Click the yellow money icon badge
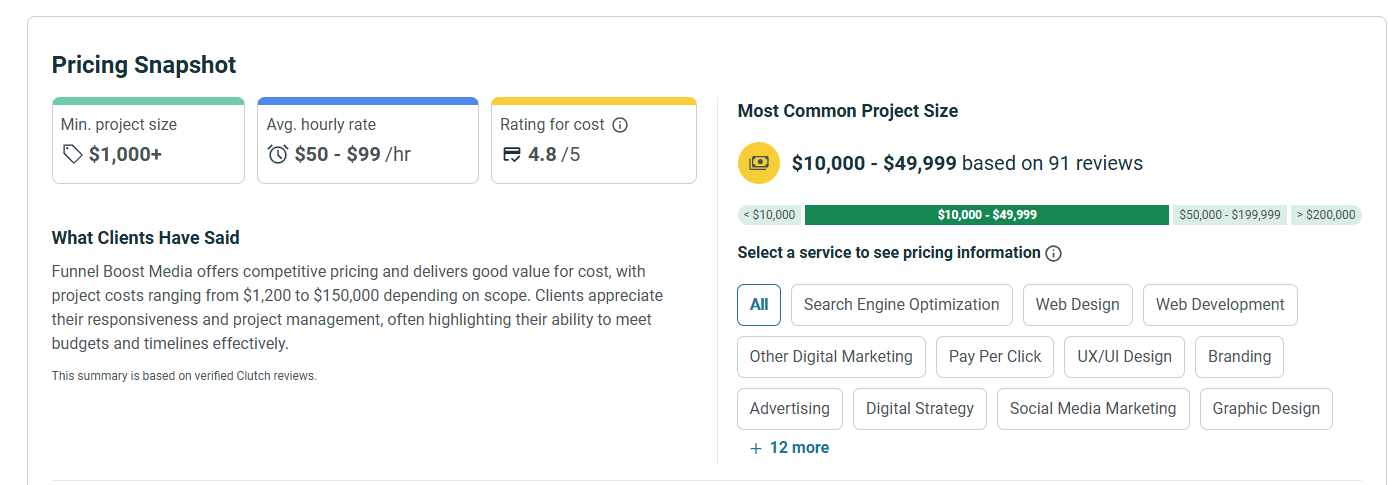 click(759, 163)
